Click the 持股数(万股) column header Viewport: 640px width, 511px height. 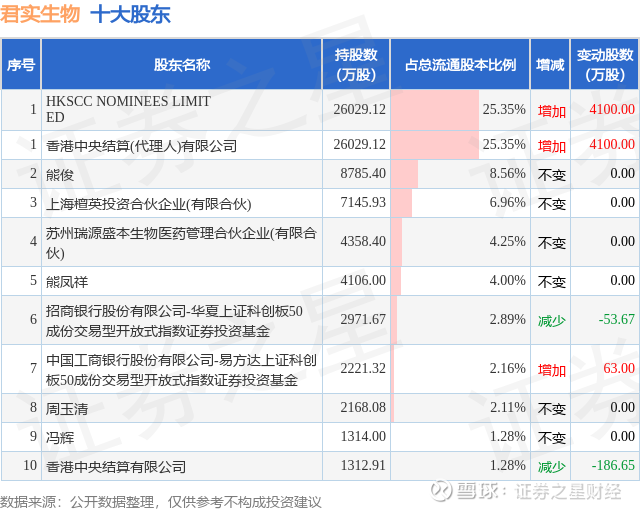tap(356, 64)
